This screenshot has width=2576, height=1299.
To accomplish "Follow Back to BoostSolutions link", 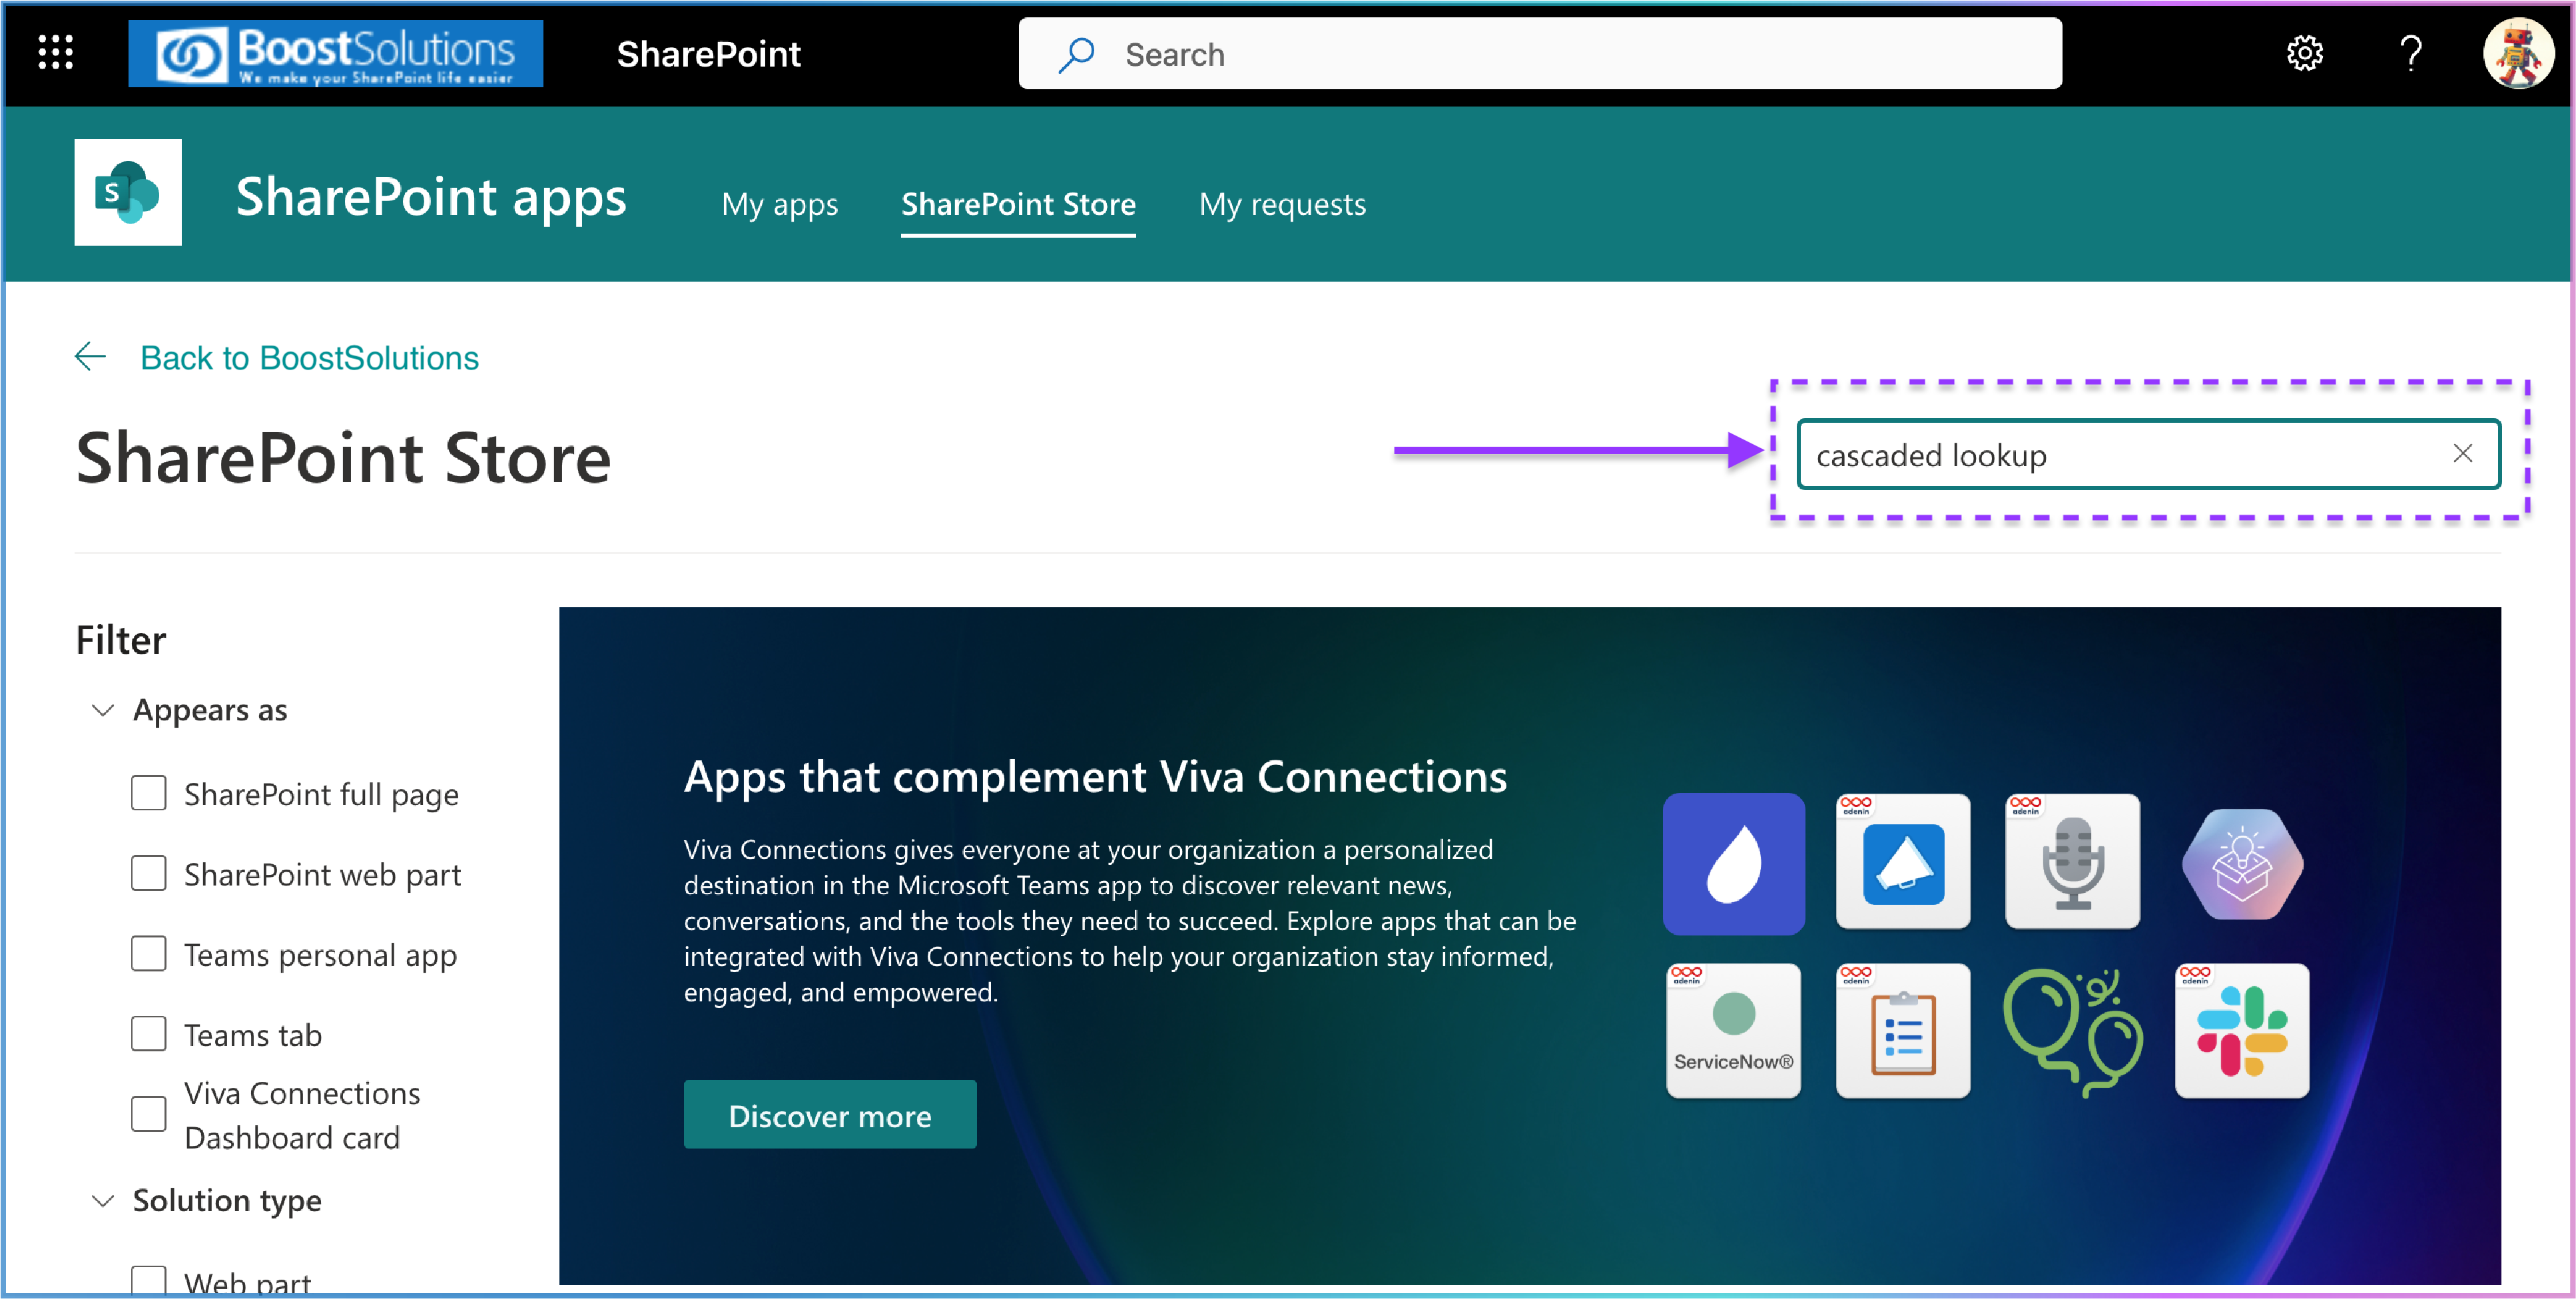I will pos(309,358).
